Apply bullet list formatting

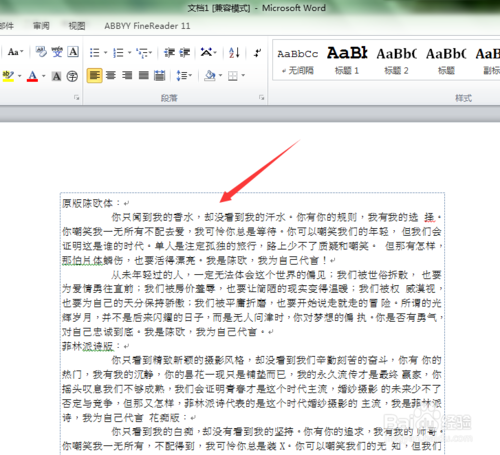95,53
